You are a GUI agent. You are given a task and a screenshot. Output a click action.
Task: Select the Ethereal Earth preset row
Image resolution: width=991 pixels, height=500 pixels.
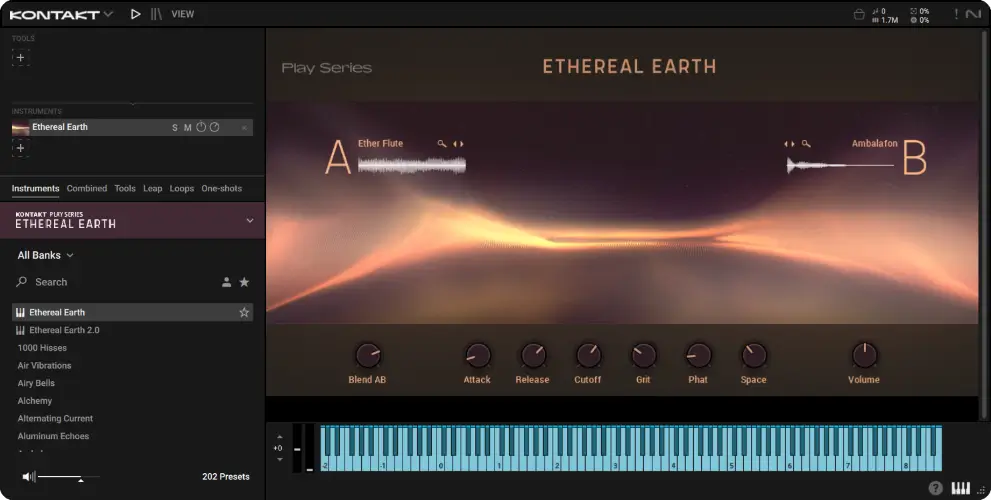point(132,312)
